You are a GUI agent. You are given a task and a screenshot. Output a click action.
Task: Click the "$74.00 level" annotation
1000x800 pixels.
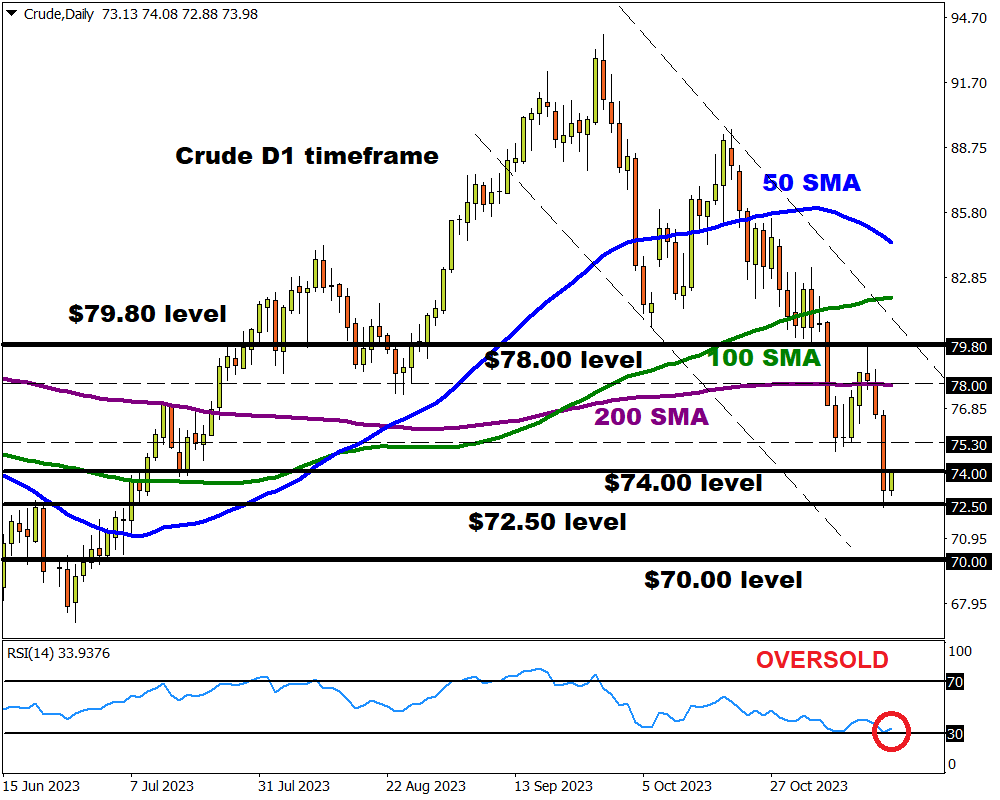click(x=683, y=483)
